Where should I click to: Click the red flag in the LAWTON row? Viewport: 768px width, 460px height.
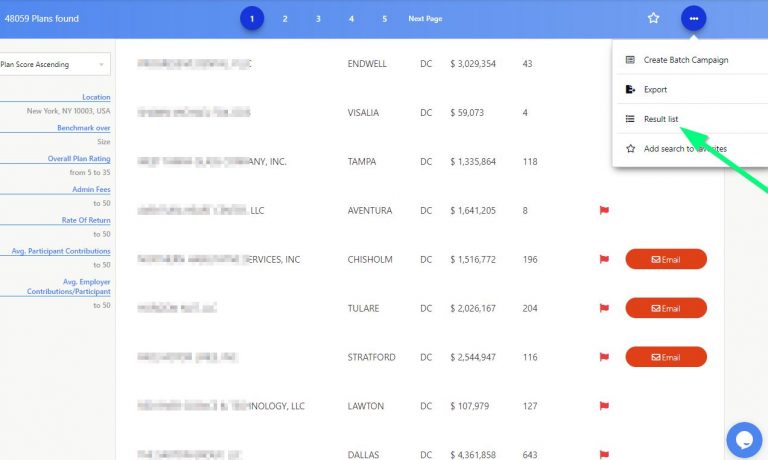(603, 406)
